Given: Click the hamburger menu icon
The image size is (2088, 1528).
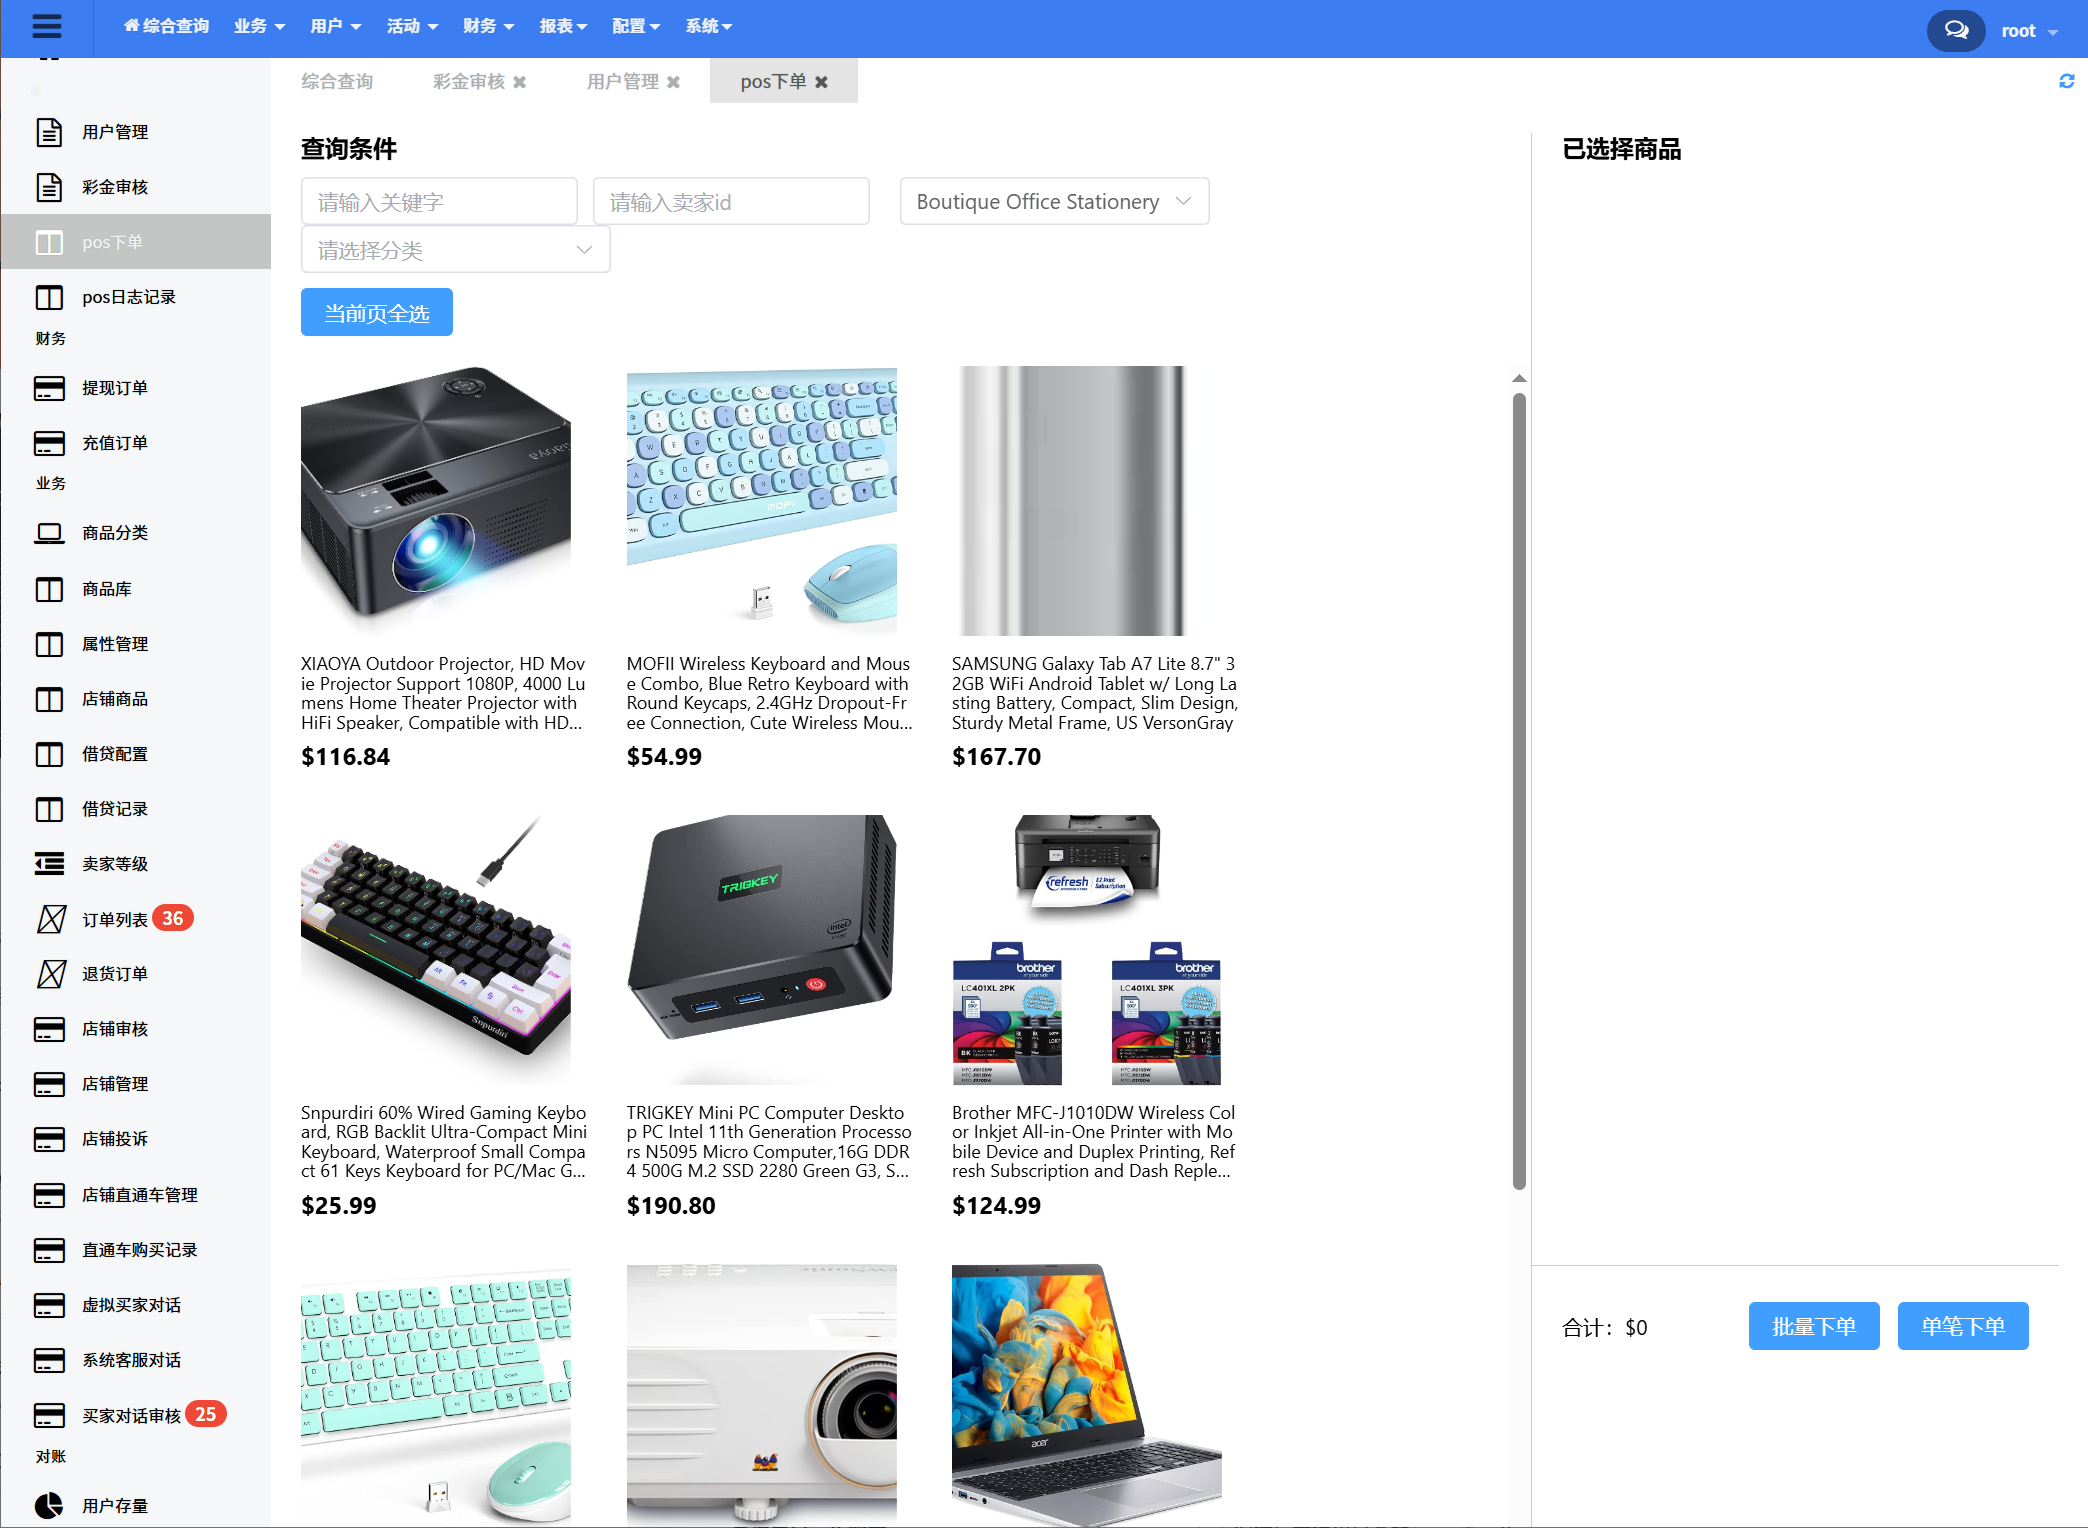Looking at the screenshot, I should click(47, 26).
